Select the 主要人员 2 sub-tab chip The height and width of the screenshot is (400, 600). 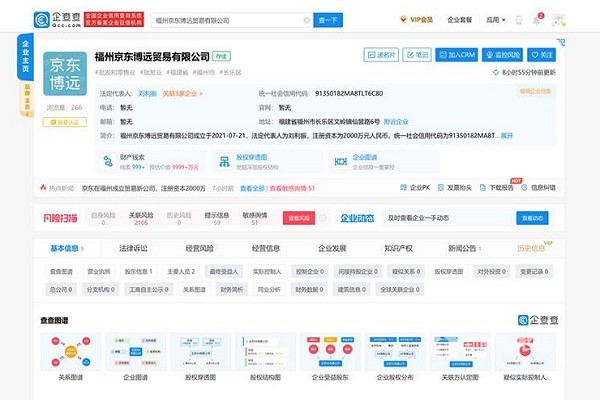pyautogui.click(x=181, y=271)
